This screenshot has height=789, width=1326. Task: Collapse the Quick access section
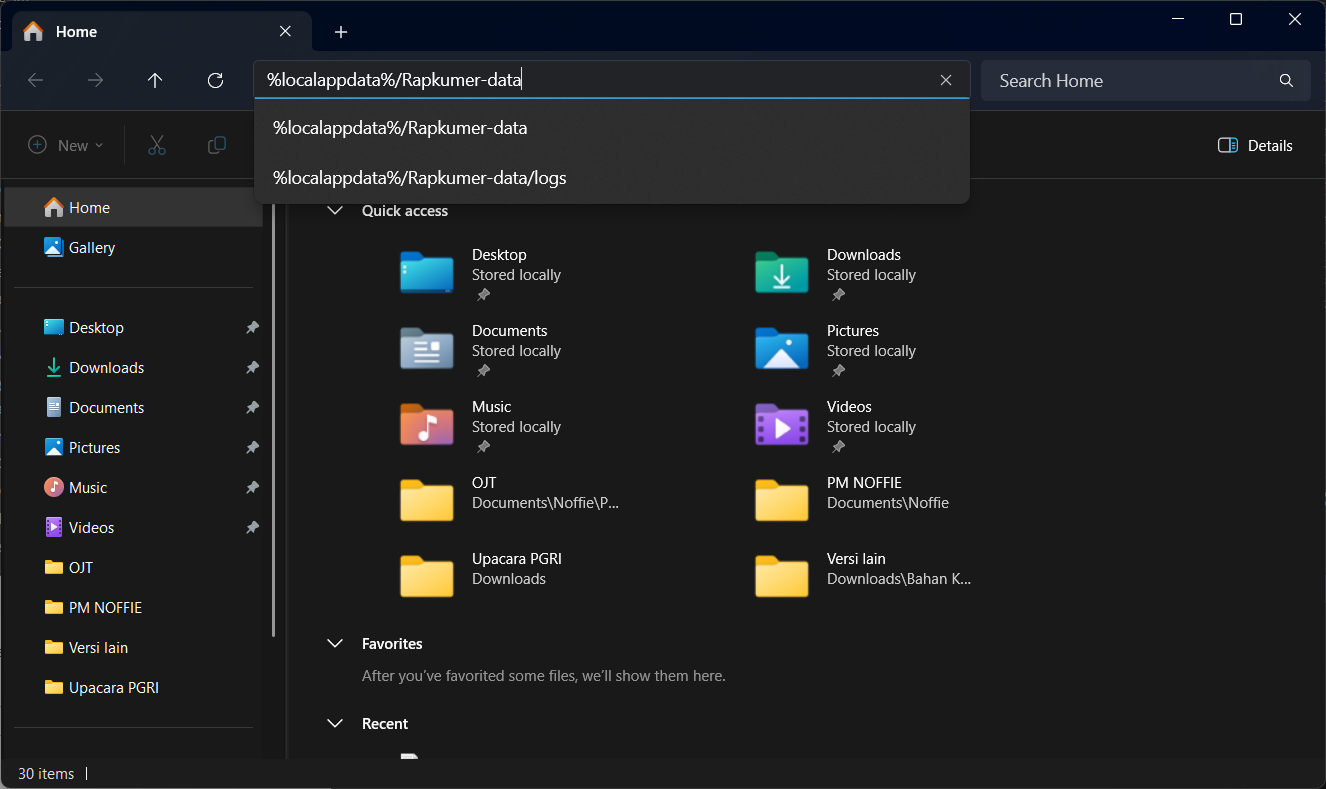click(x=335, y=211)
